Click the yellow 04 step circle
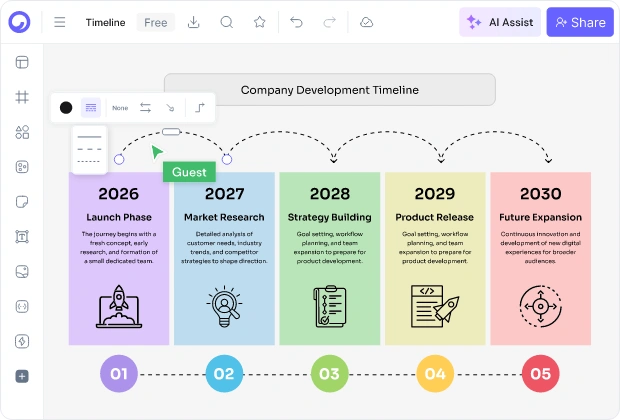620x420 pixels. point(435,374)
